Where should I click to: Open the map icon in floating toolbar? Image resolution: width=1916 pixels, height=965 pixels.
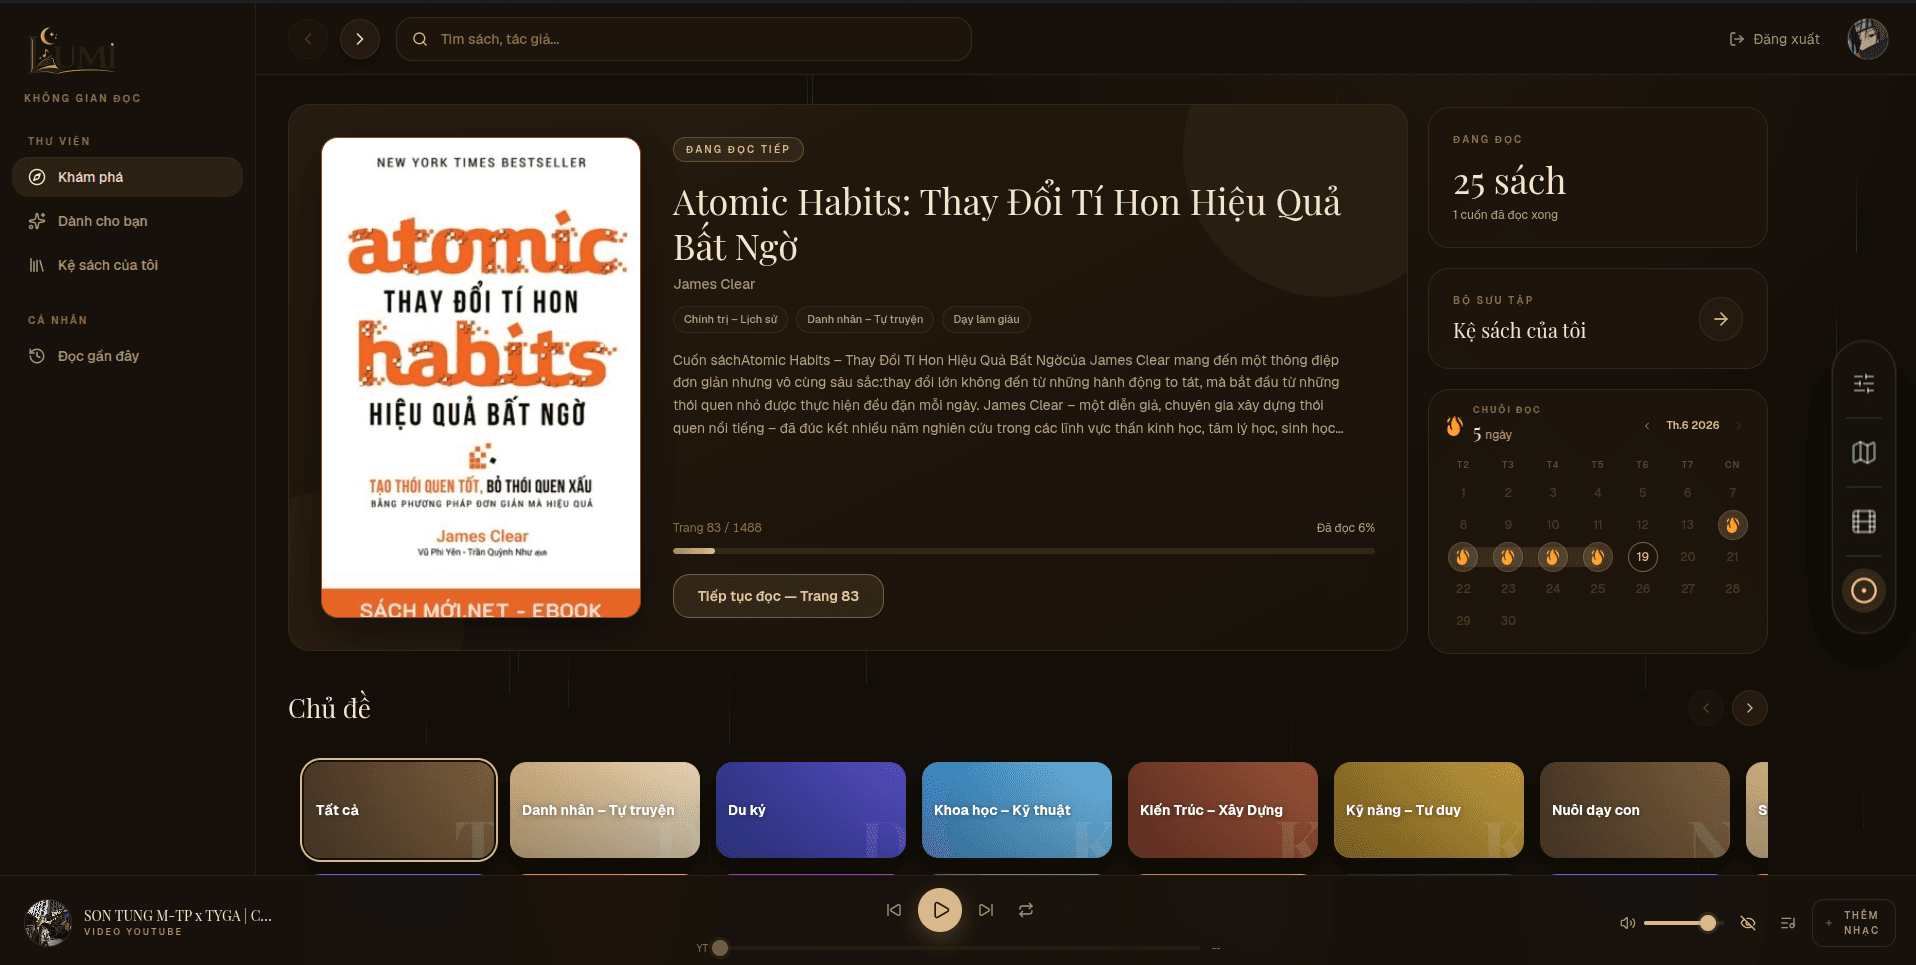[x=1864, y=453]
